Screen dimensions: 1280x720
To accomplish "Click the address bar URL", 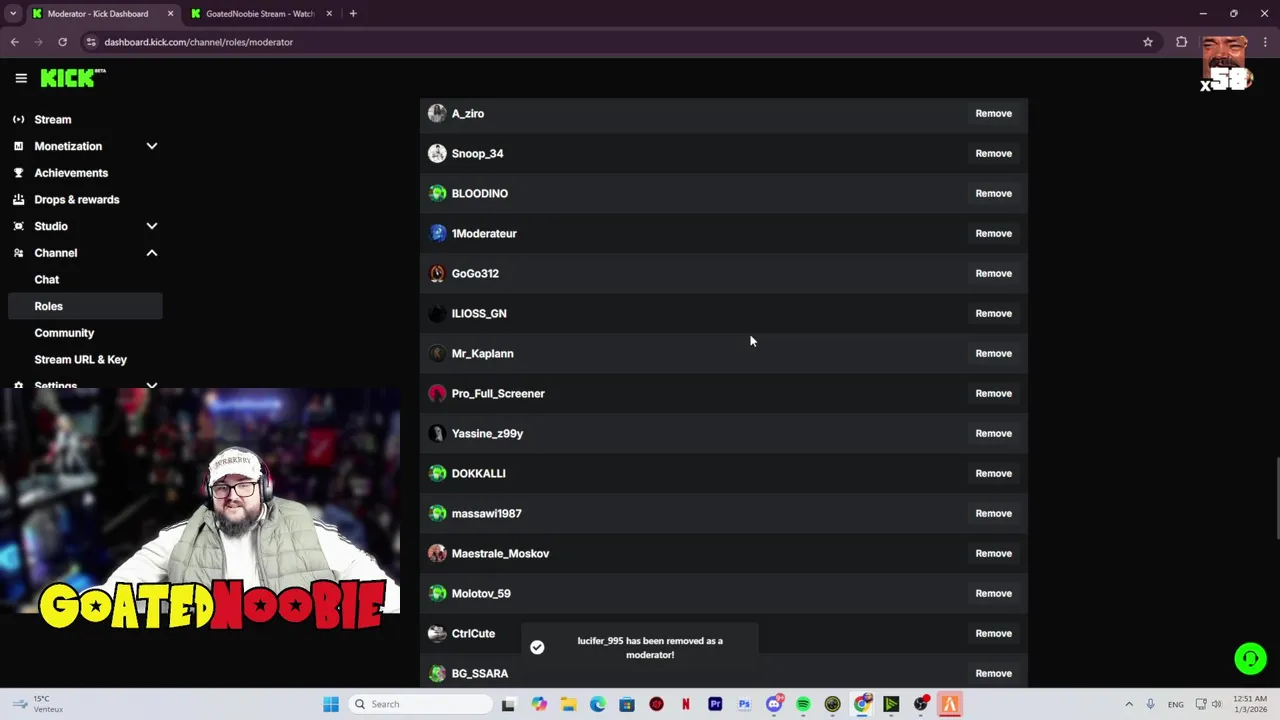I will point(199,42).
